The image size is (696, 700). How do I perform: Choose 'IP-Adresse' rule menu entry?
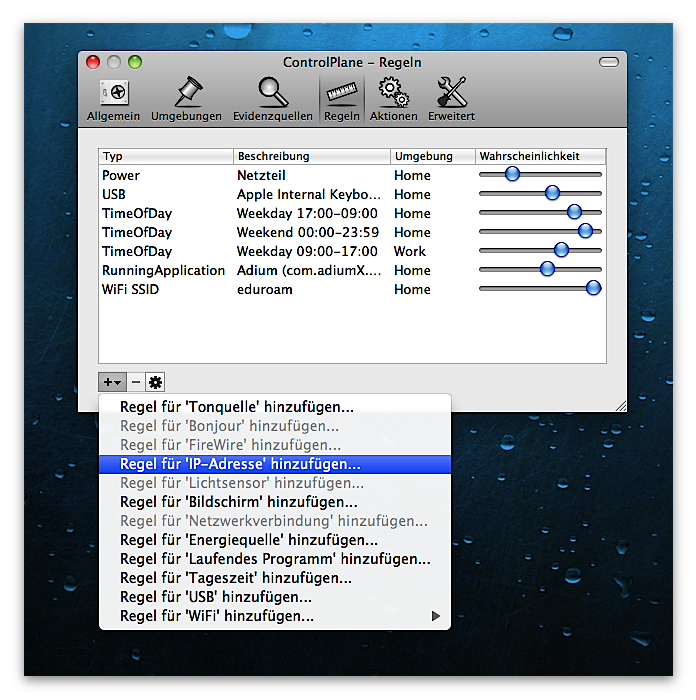point(275,464)
